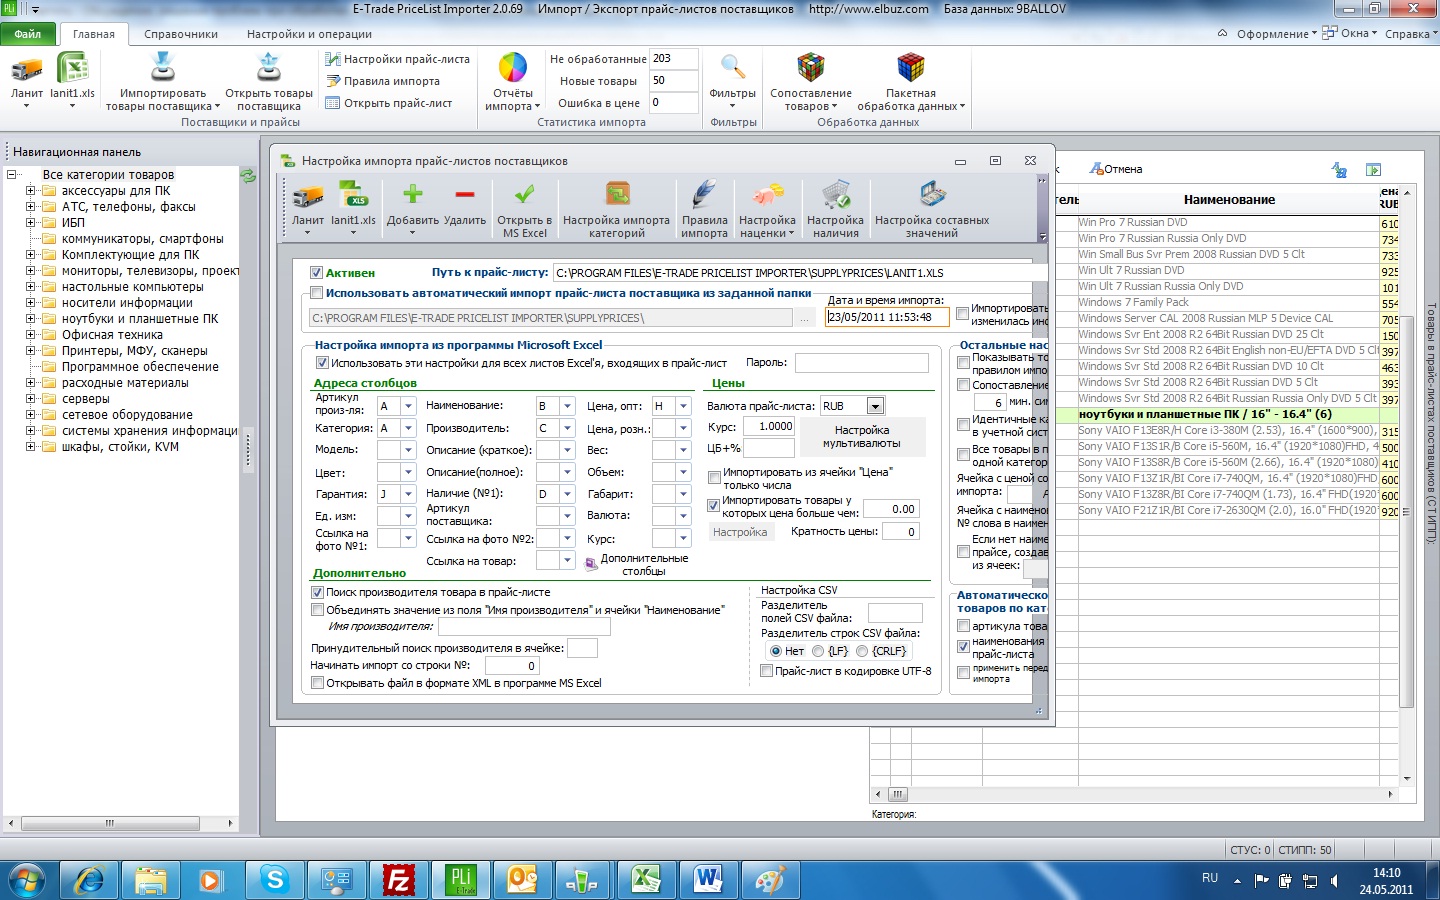Click the Курс value field showing 1.0000
Viewport: 1440px width, 900px height.
click(x=769, y=426)
